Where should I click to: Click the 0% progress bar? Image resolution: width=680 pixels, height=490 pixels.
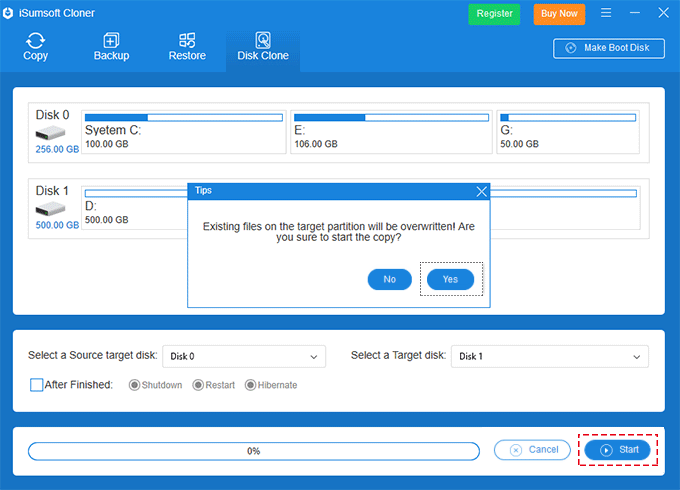(254, 451)
